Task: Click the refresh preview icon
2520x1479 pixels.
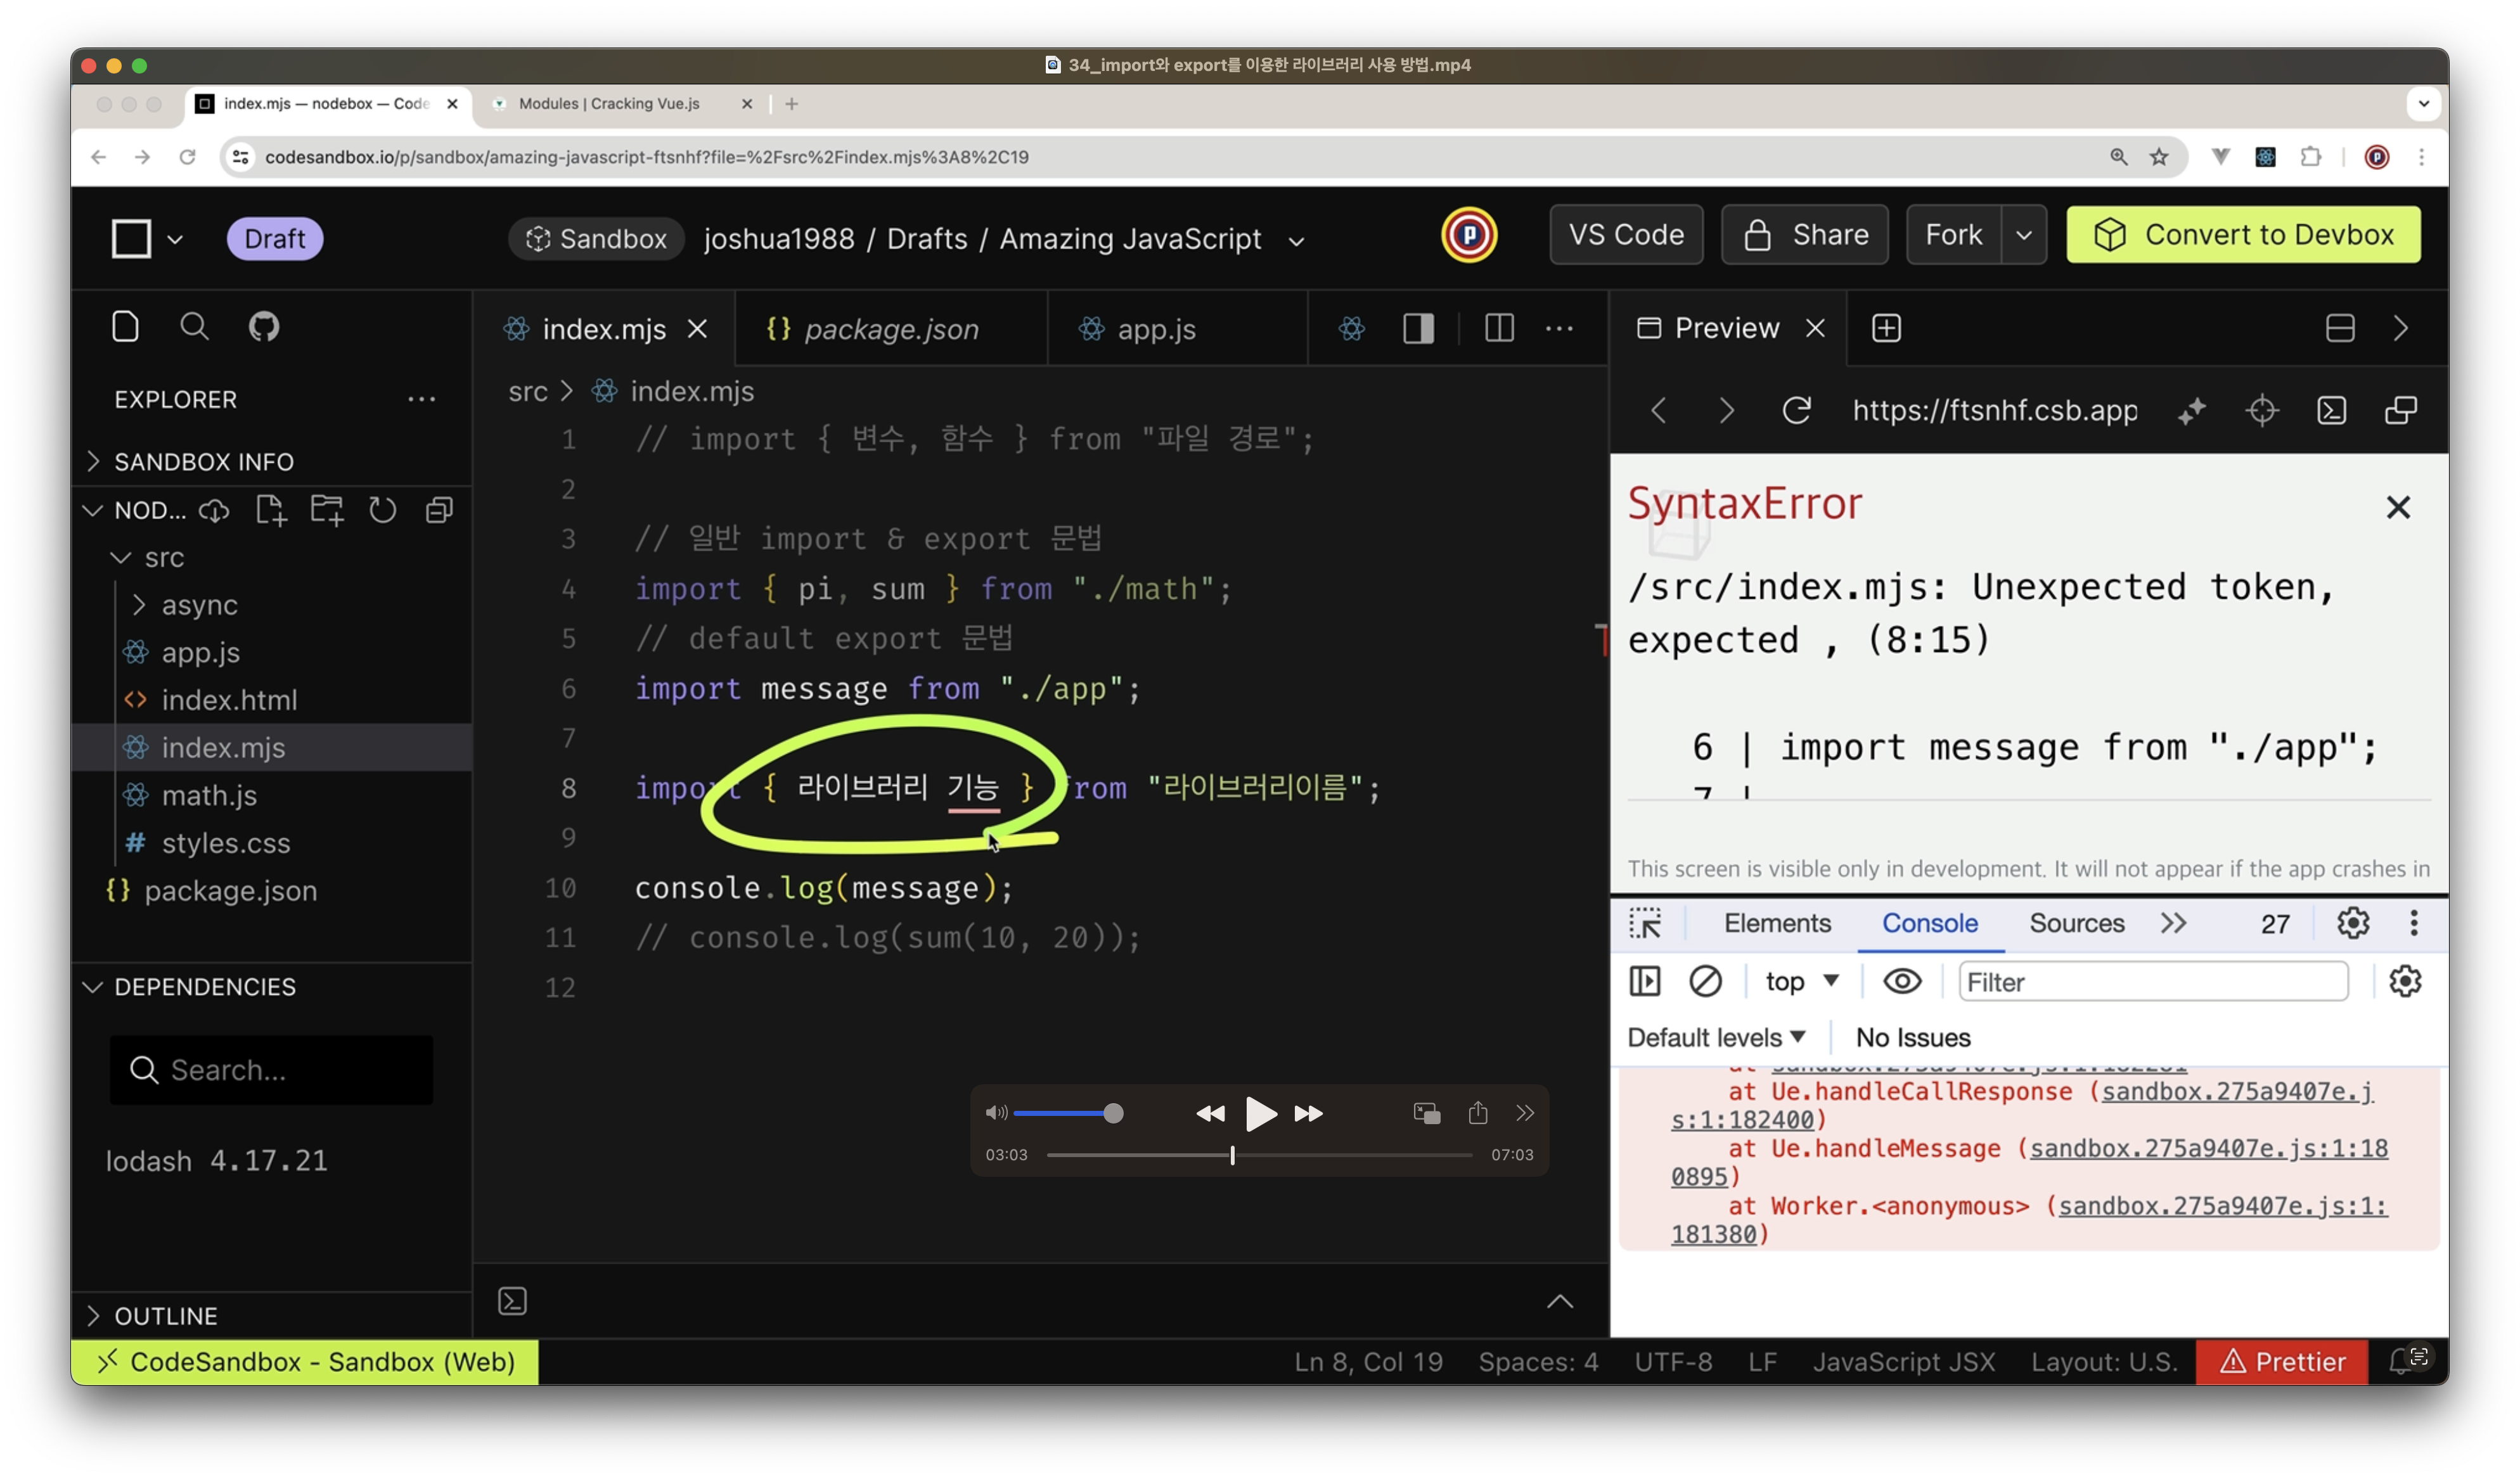Action: (x=1796, y=410)
